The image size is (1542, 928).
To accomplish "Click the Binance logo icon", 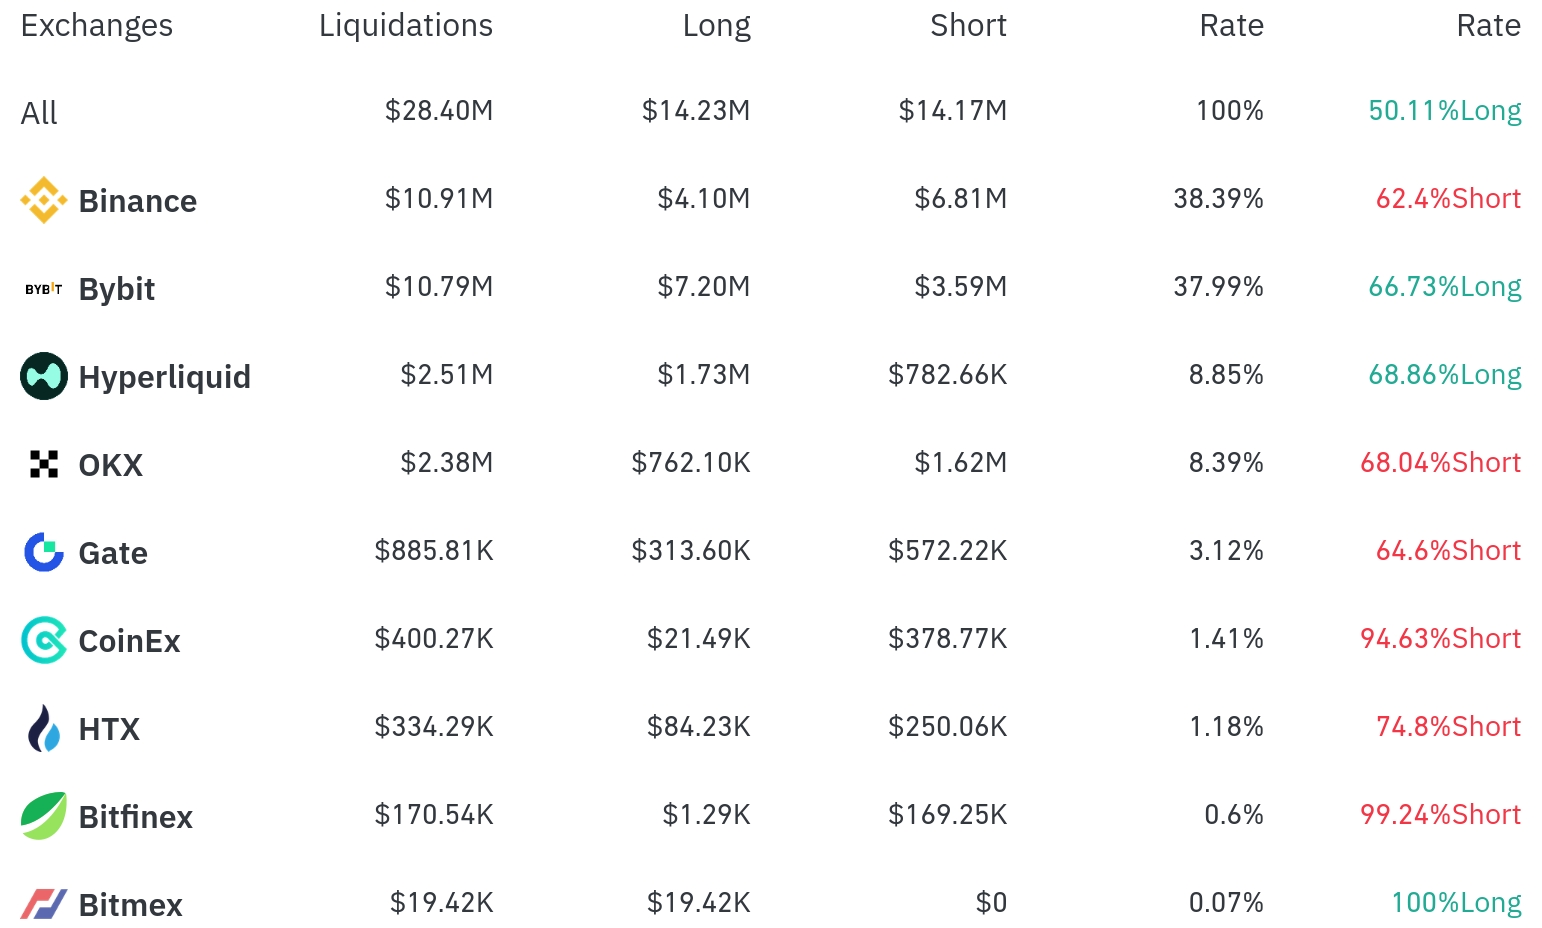I will pyautogui.click(x=44, y=201).
